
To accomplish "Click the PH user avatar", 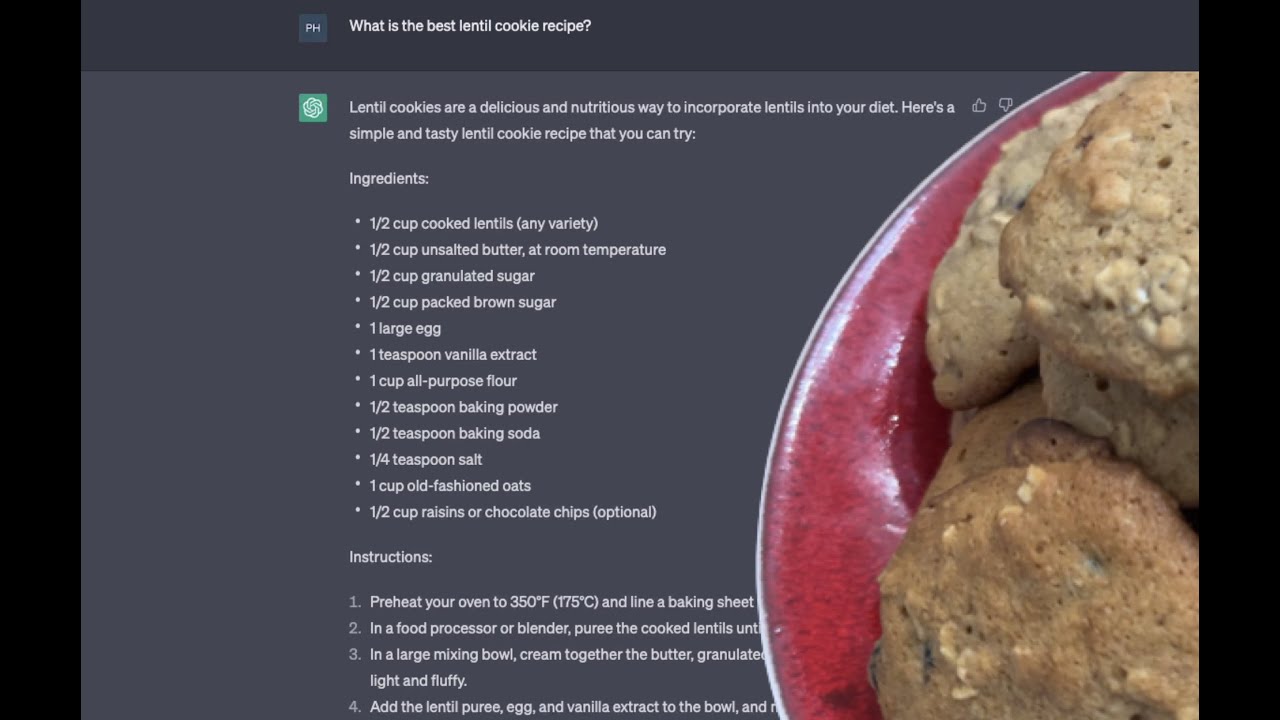I will tap(313, 28).
